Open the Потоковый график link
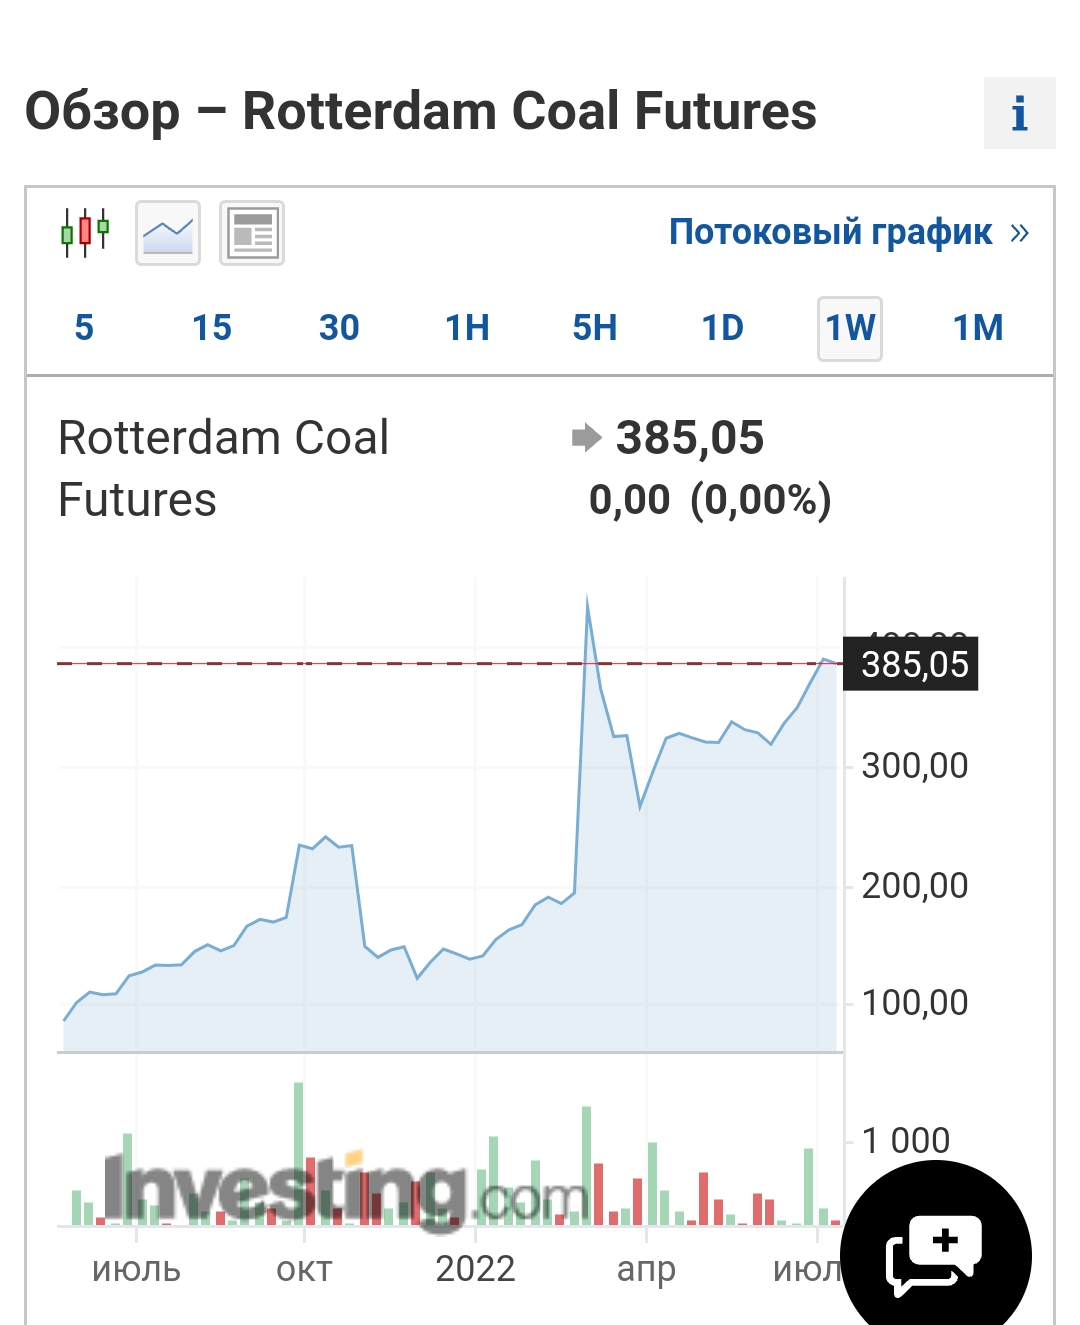 [830, 233]
